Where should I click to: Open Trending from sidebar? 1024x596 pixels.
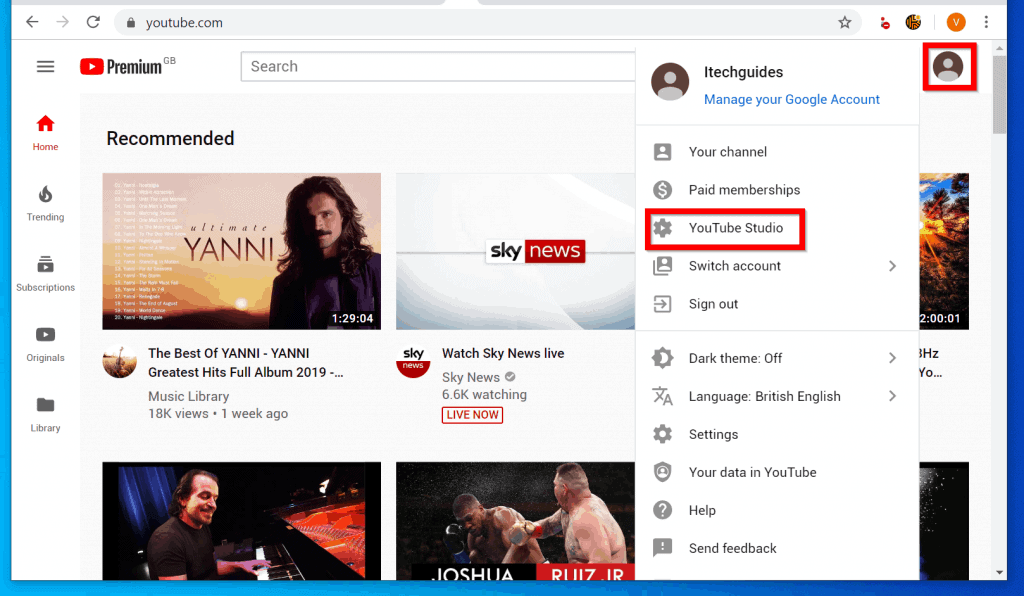pos(45,203)
